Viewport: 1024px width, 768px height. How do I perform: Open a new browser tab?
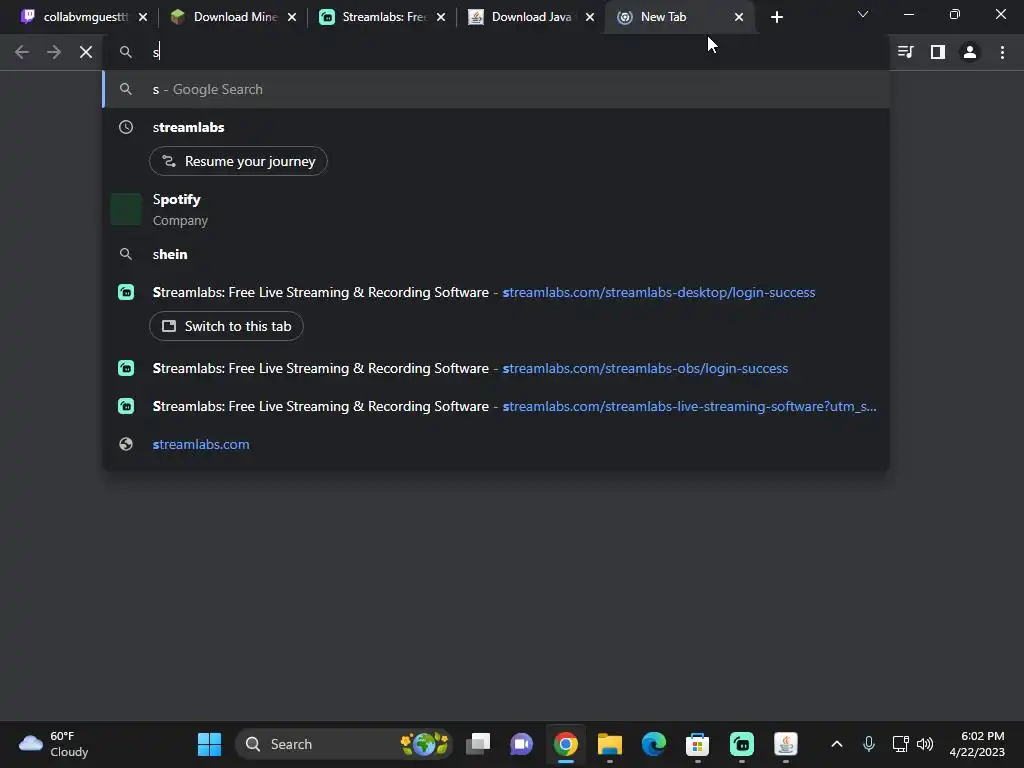coord(776,17)
